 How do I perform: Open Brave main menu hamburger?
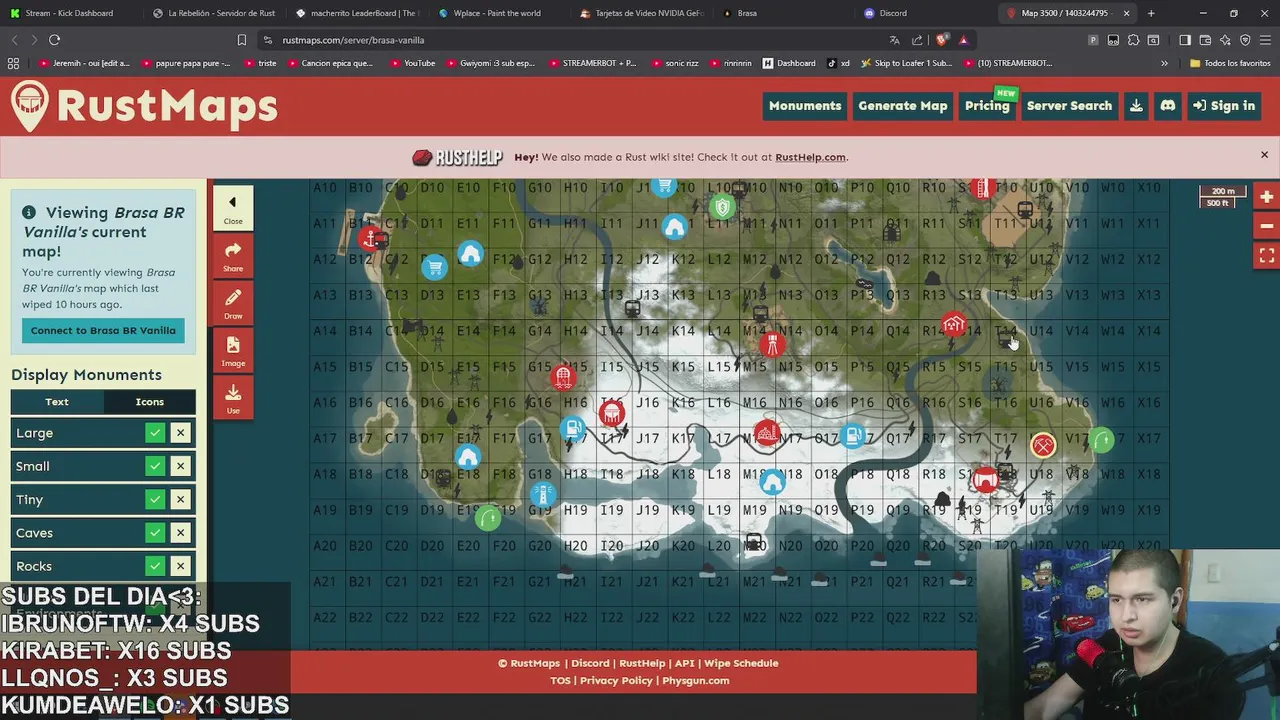(x=1265, y=40)
